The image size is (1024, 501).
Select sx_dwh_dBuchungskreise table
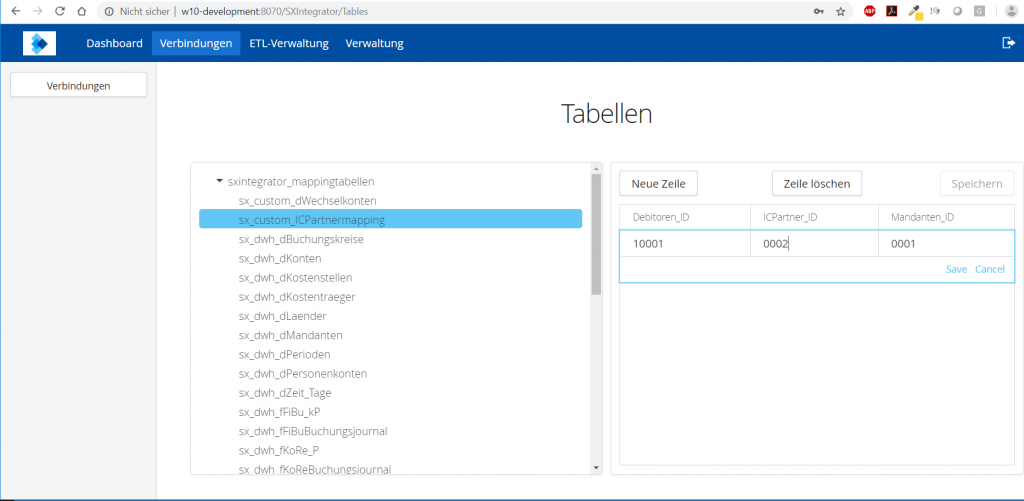[301, 239]
